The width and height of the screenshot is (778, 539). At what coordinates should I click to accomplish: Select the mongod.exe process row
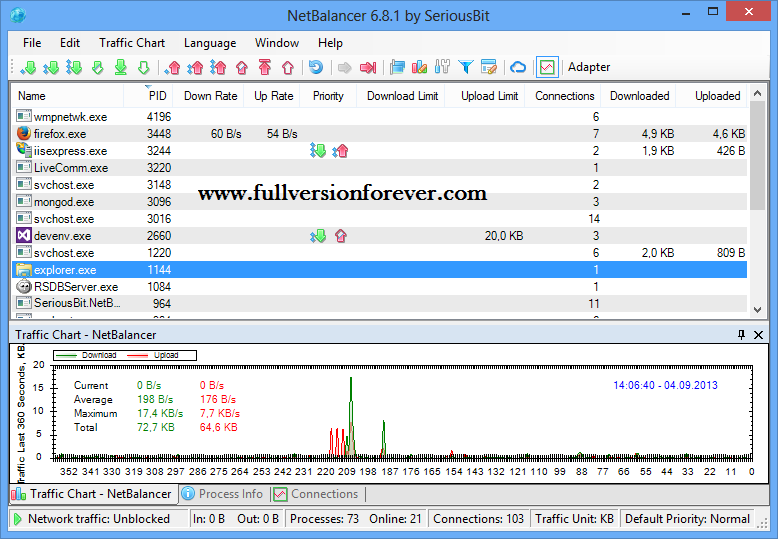(380, 202)
